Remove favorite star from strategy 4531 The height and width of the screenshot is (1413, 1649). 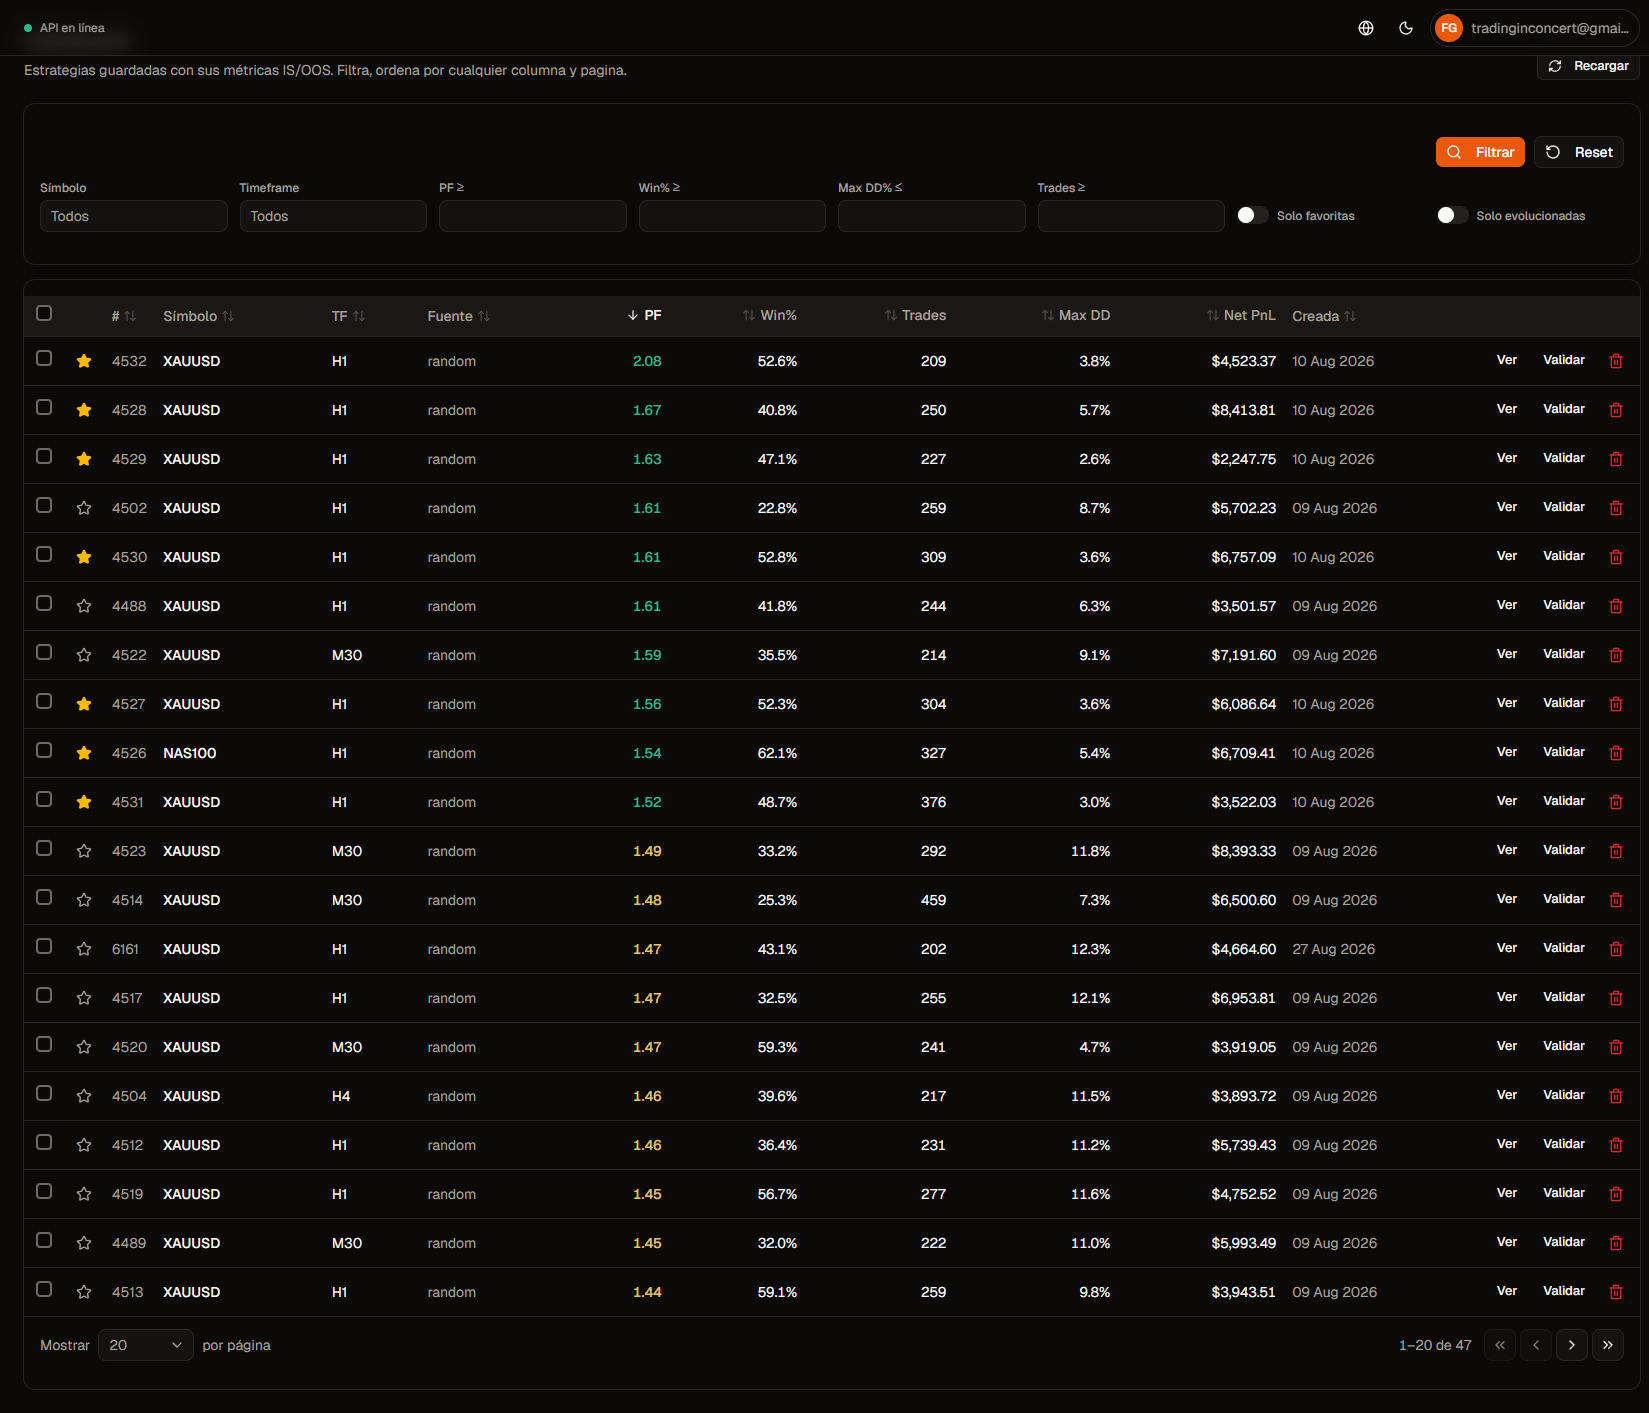point(84,802)
